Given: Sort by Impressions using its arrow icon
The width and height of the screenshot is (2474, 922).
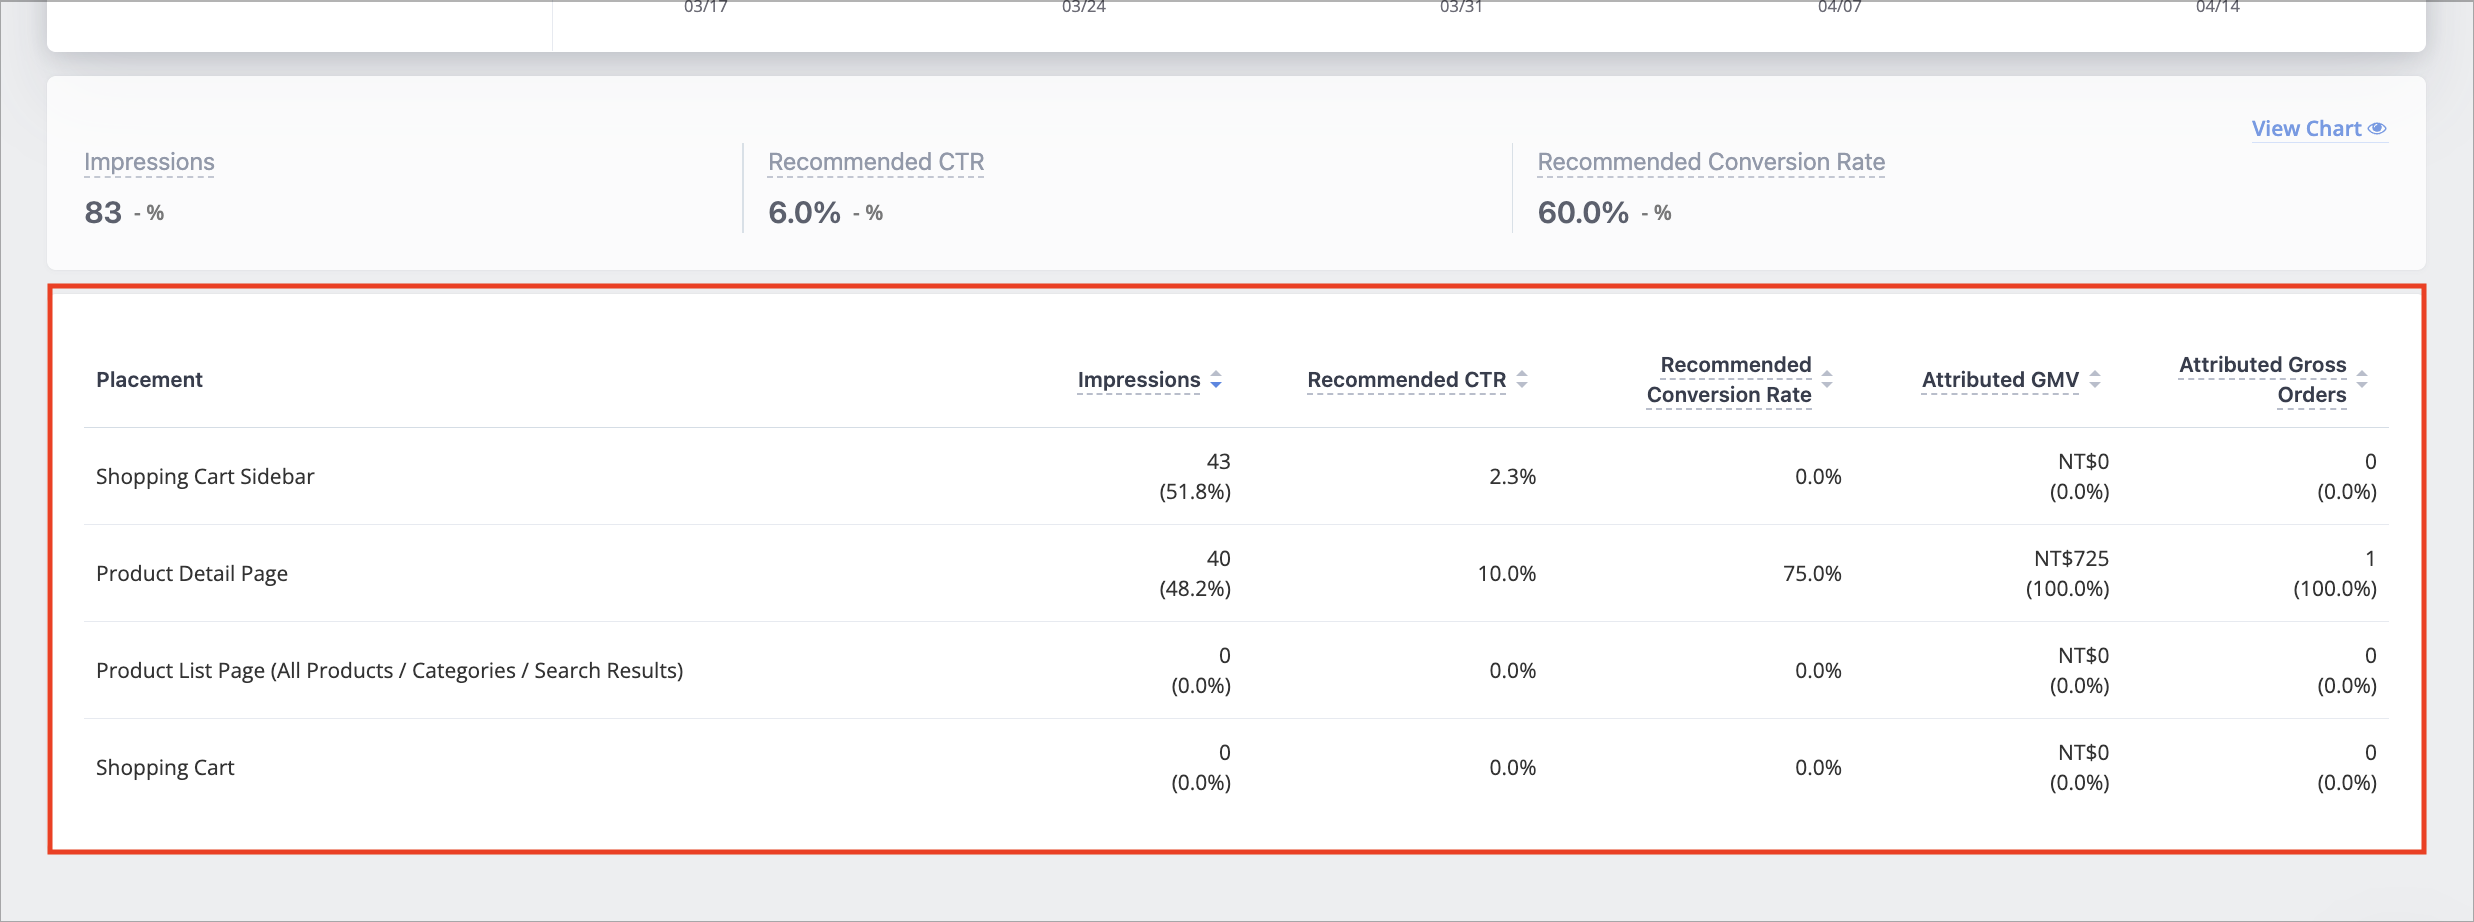Looking at the screenshot, I should click(x=1216, y=380).
